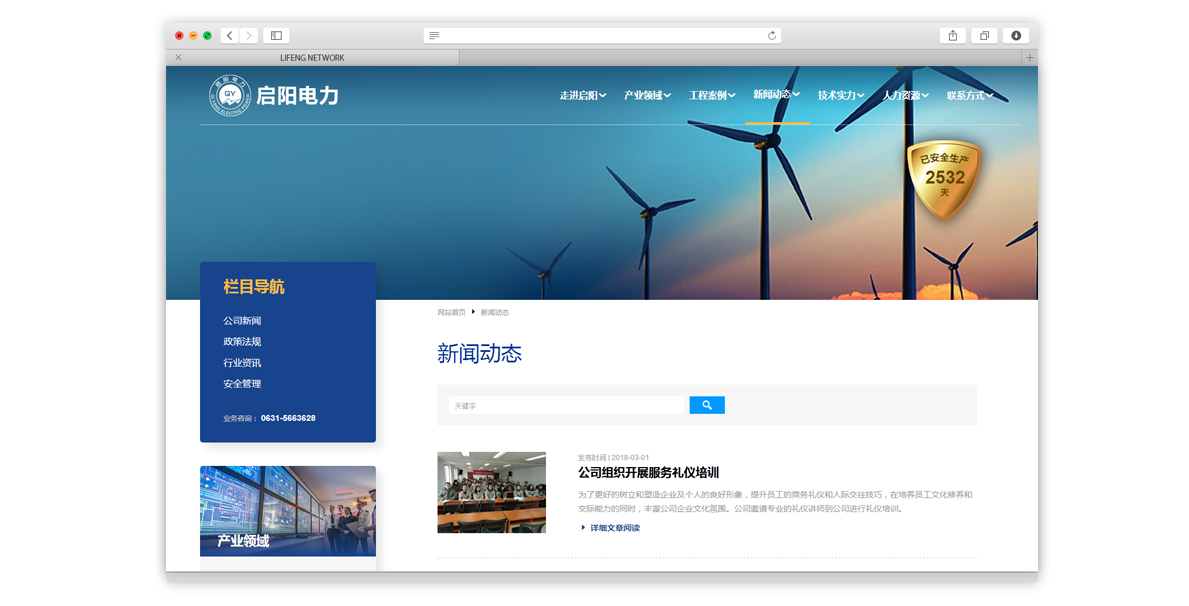Viewport: 1189px width, 606px height.
Task: Click the 新闻动态 page heading
Action: click(479, 353)
